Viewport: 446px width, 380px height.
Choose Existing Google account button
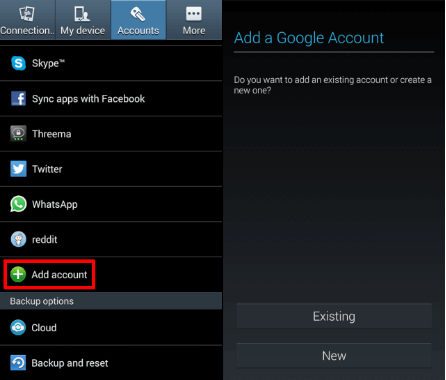[334, 316]
